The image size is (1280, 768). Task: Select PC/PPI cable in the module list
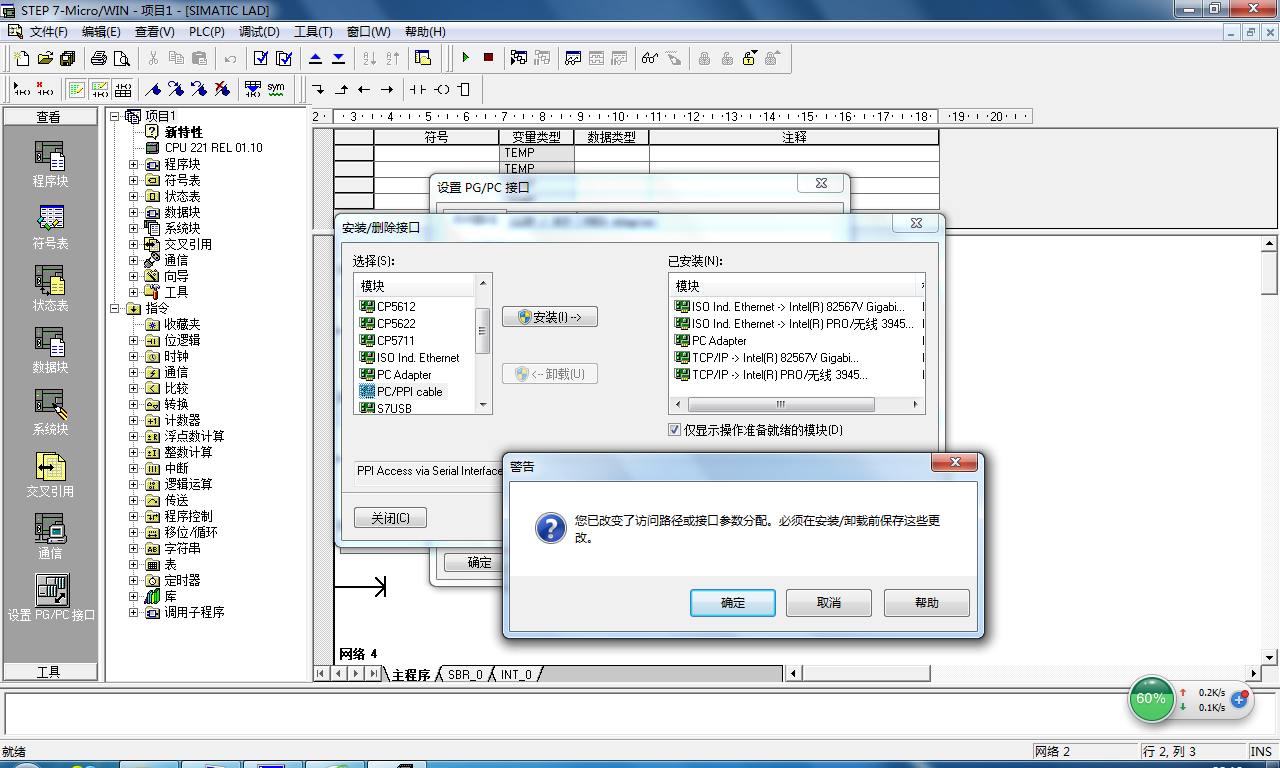pyautogui.click(x=409, y=391)
